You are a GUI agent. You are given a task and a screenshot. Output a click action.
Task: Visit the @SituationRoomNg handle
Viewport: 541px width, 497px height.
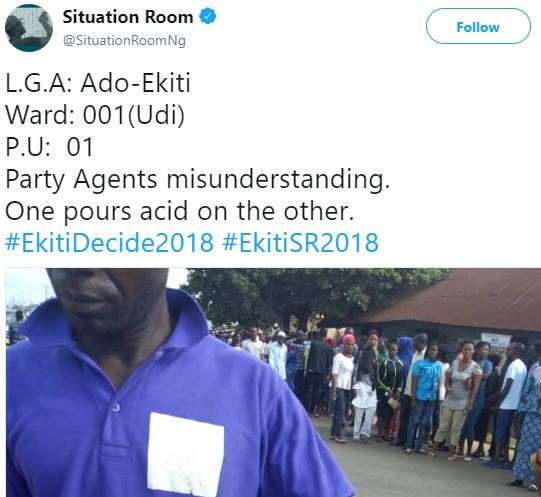click(x=124, y=40)
